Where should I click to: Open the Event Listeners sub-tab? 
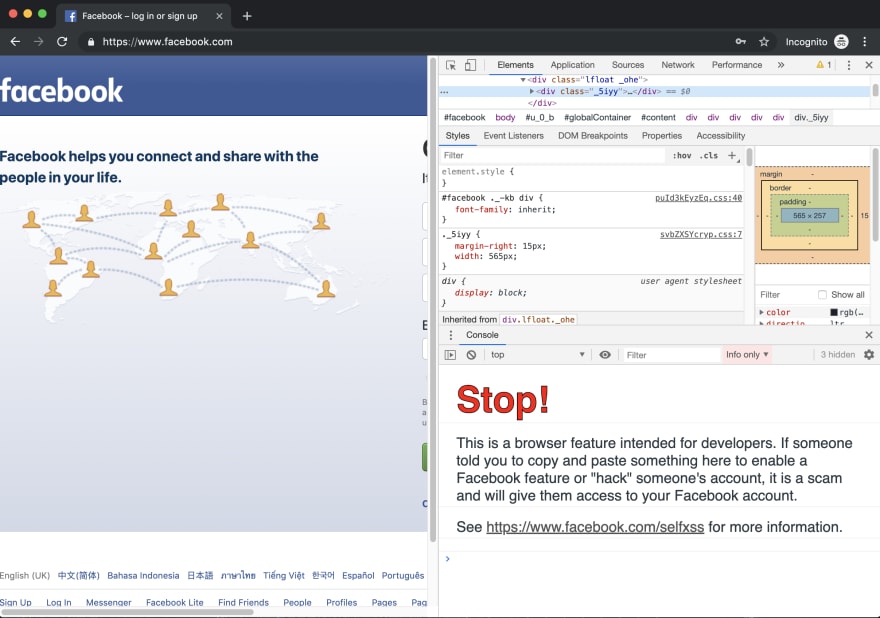514,136
